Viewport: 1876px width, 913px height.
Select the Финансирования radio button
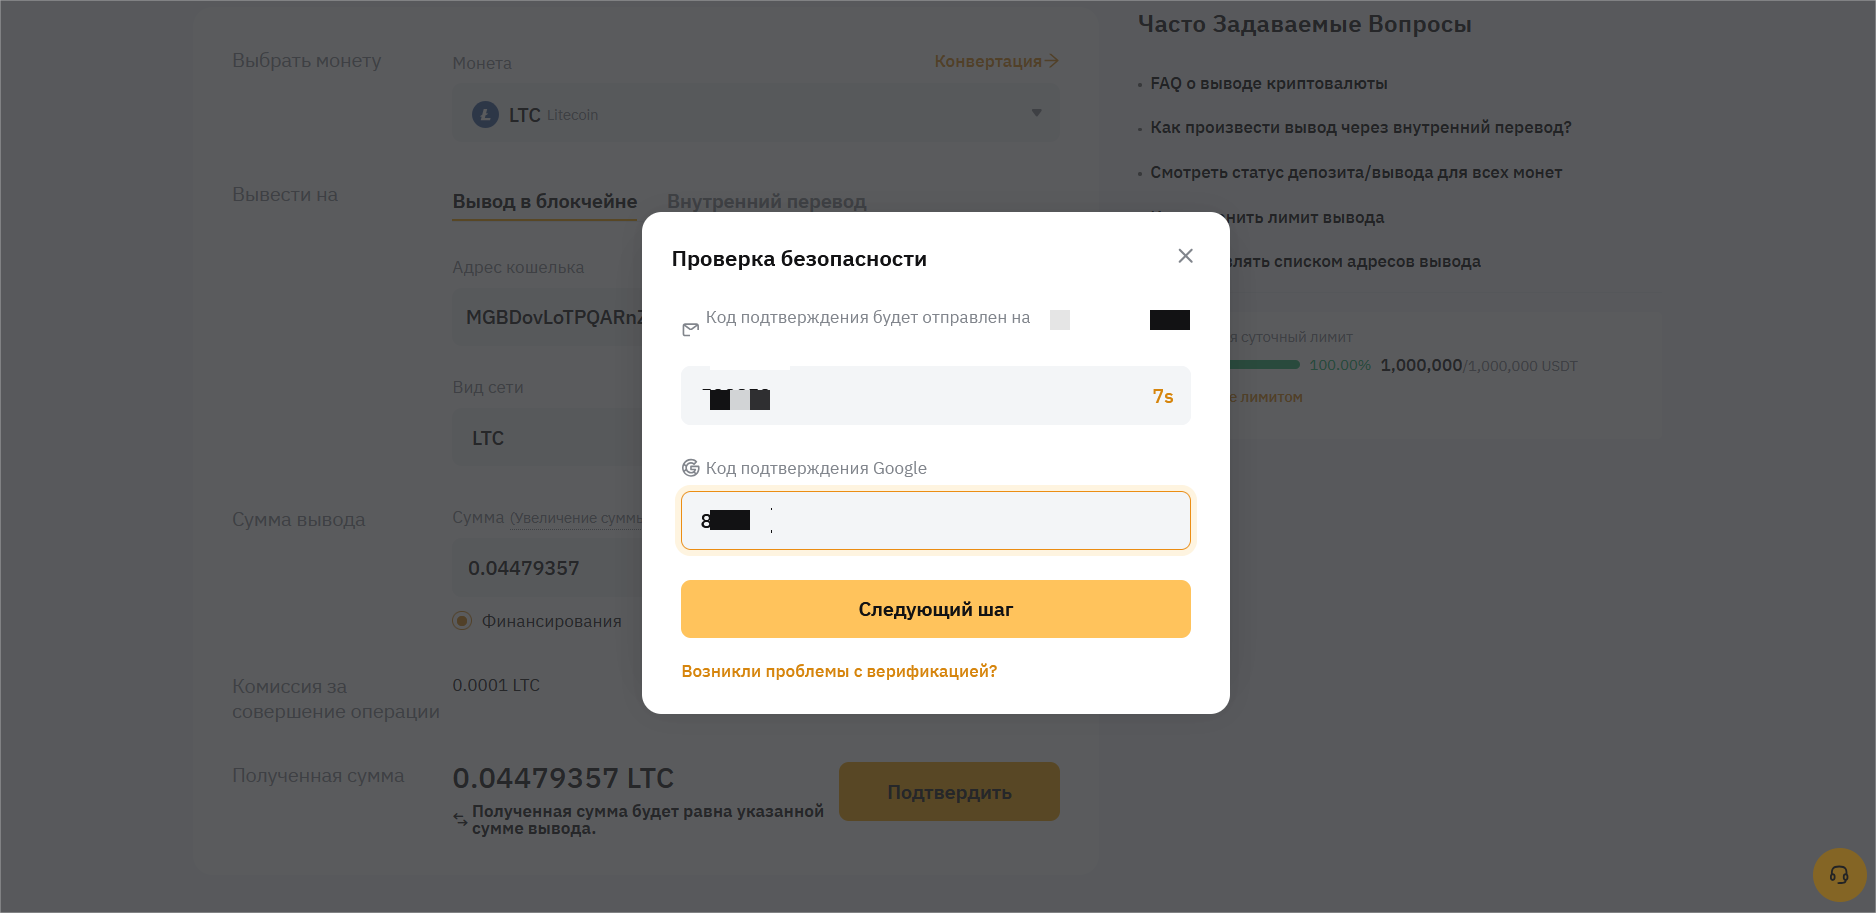pyautogui.click(x=462, y=621)
